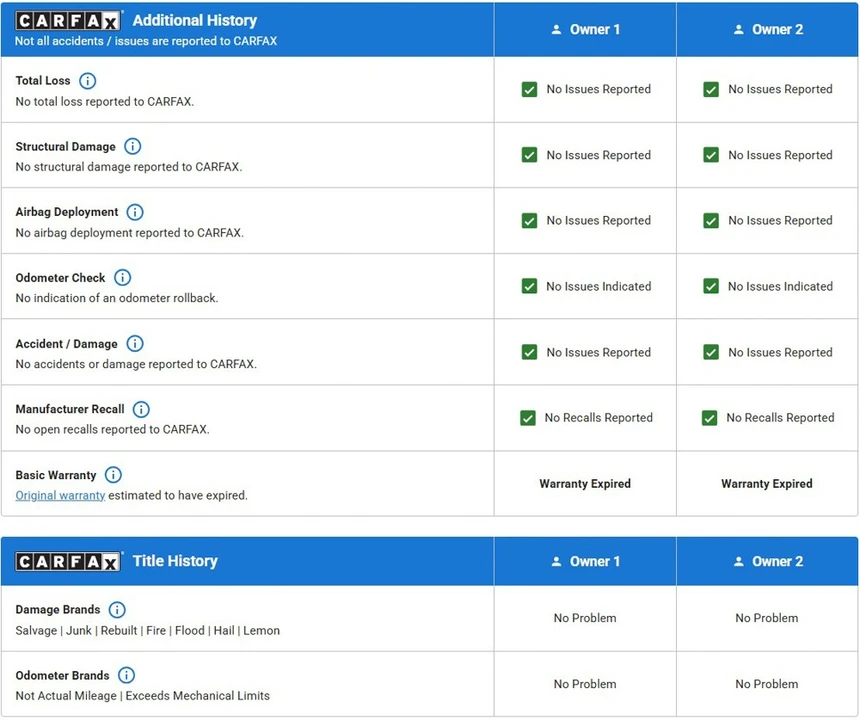Click Structural Damage checkmark for Owner 1
860x720 pixels.
click(x=529, y=155)
